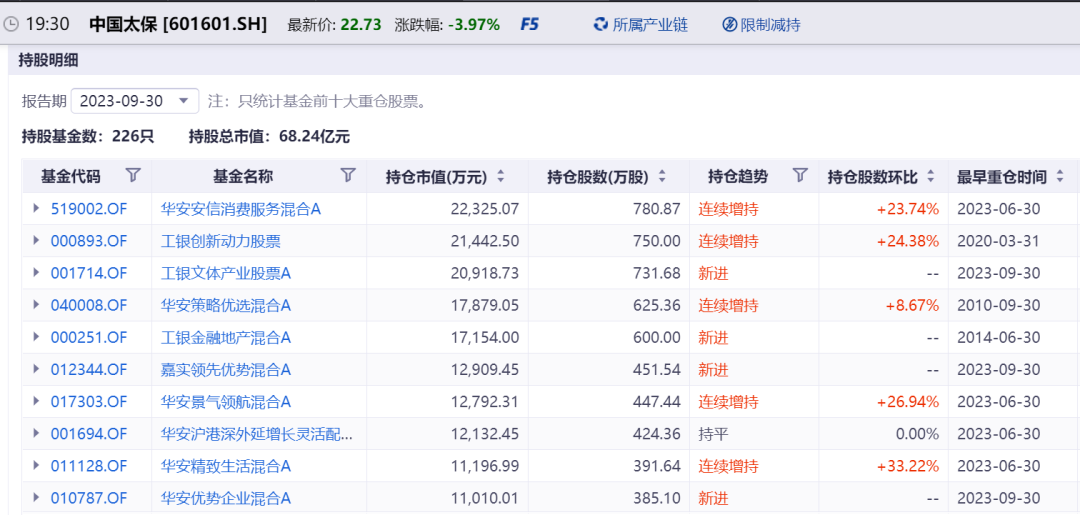Select change cell +33.22%
Viewport: 1080px width, 515px height.
[x=908, y=466]
